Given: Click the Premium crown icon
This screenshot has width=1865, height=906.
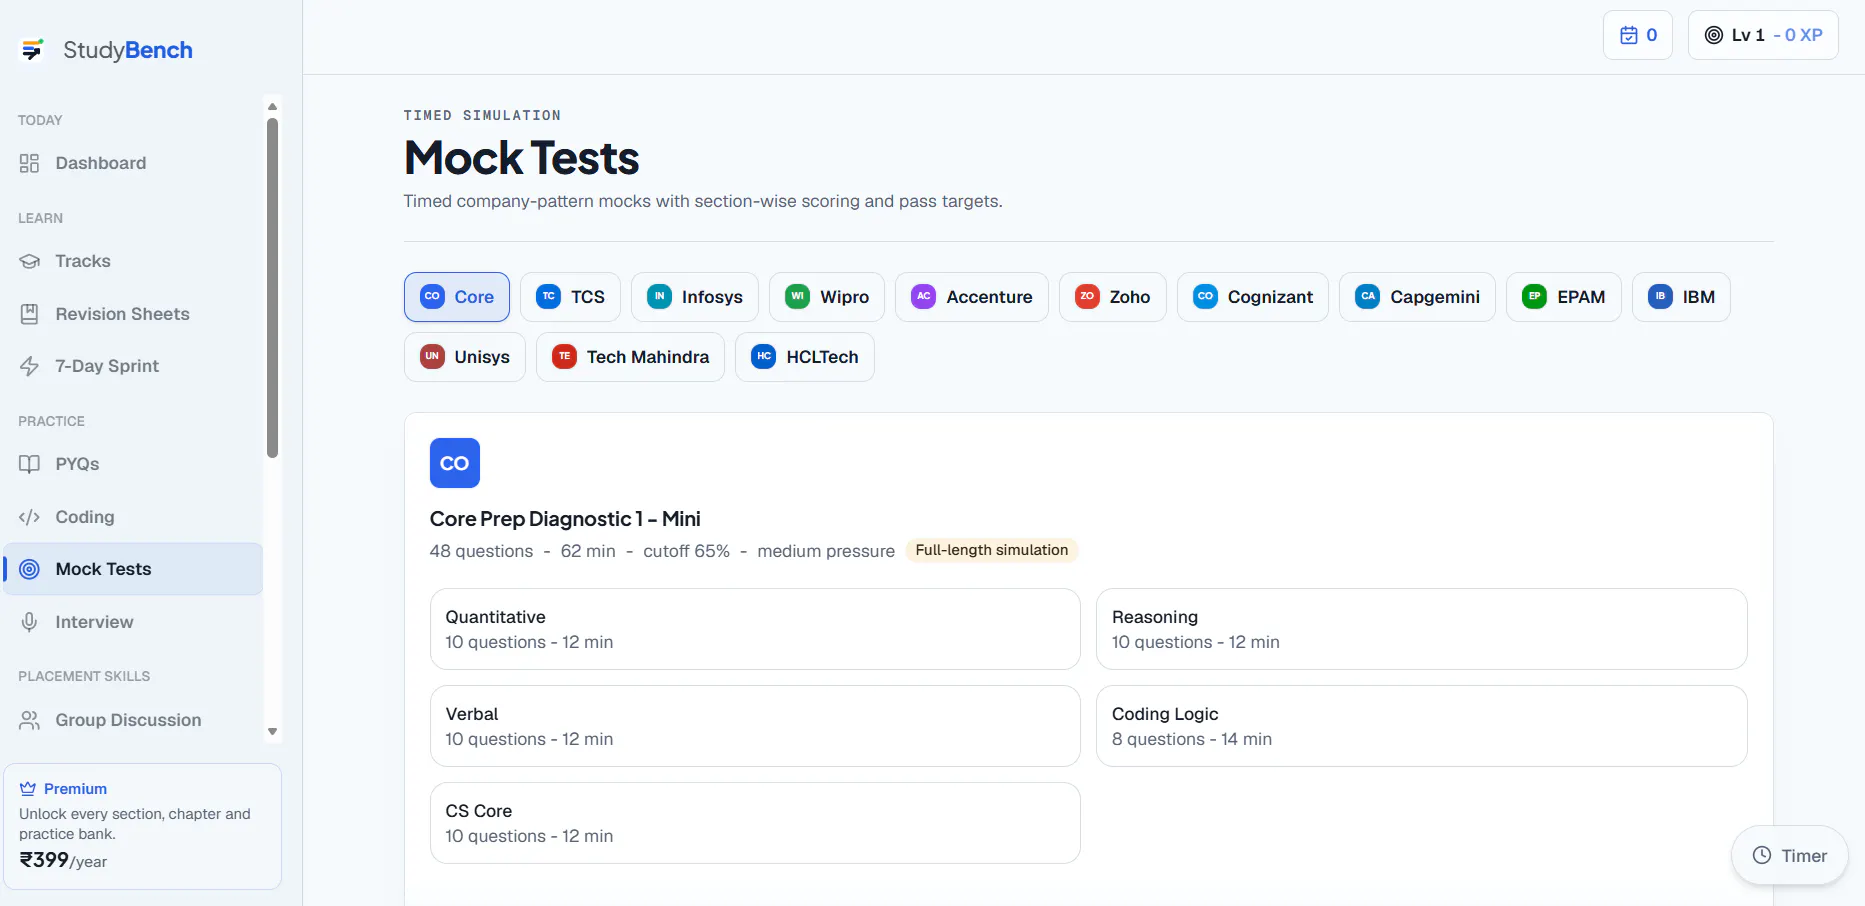Looking at the screenshot, I should tap(28, 788).
